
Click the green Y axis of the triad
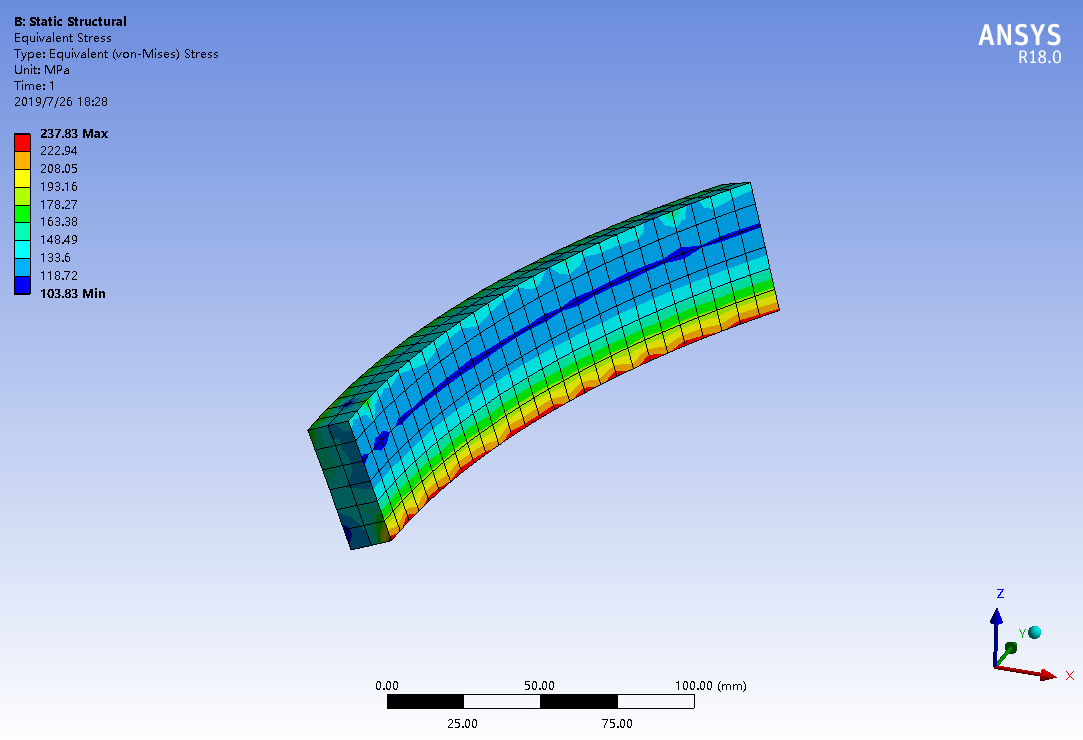pos(1005,654)
